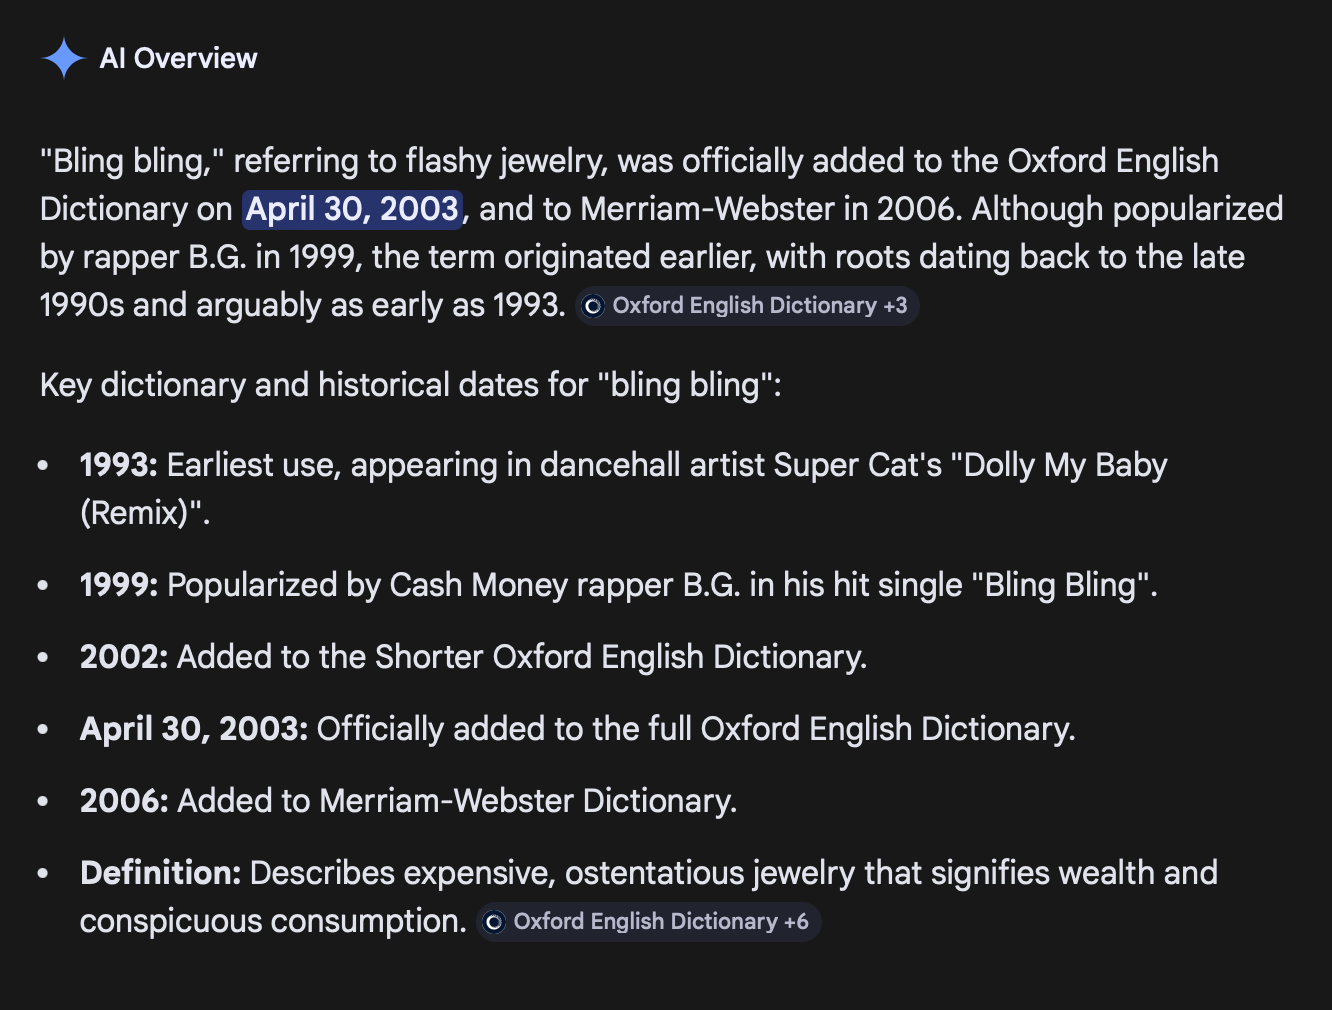Click the bold Definition: bullet label

coord(160,873)
